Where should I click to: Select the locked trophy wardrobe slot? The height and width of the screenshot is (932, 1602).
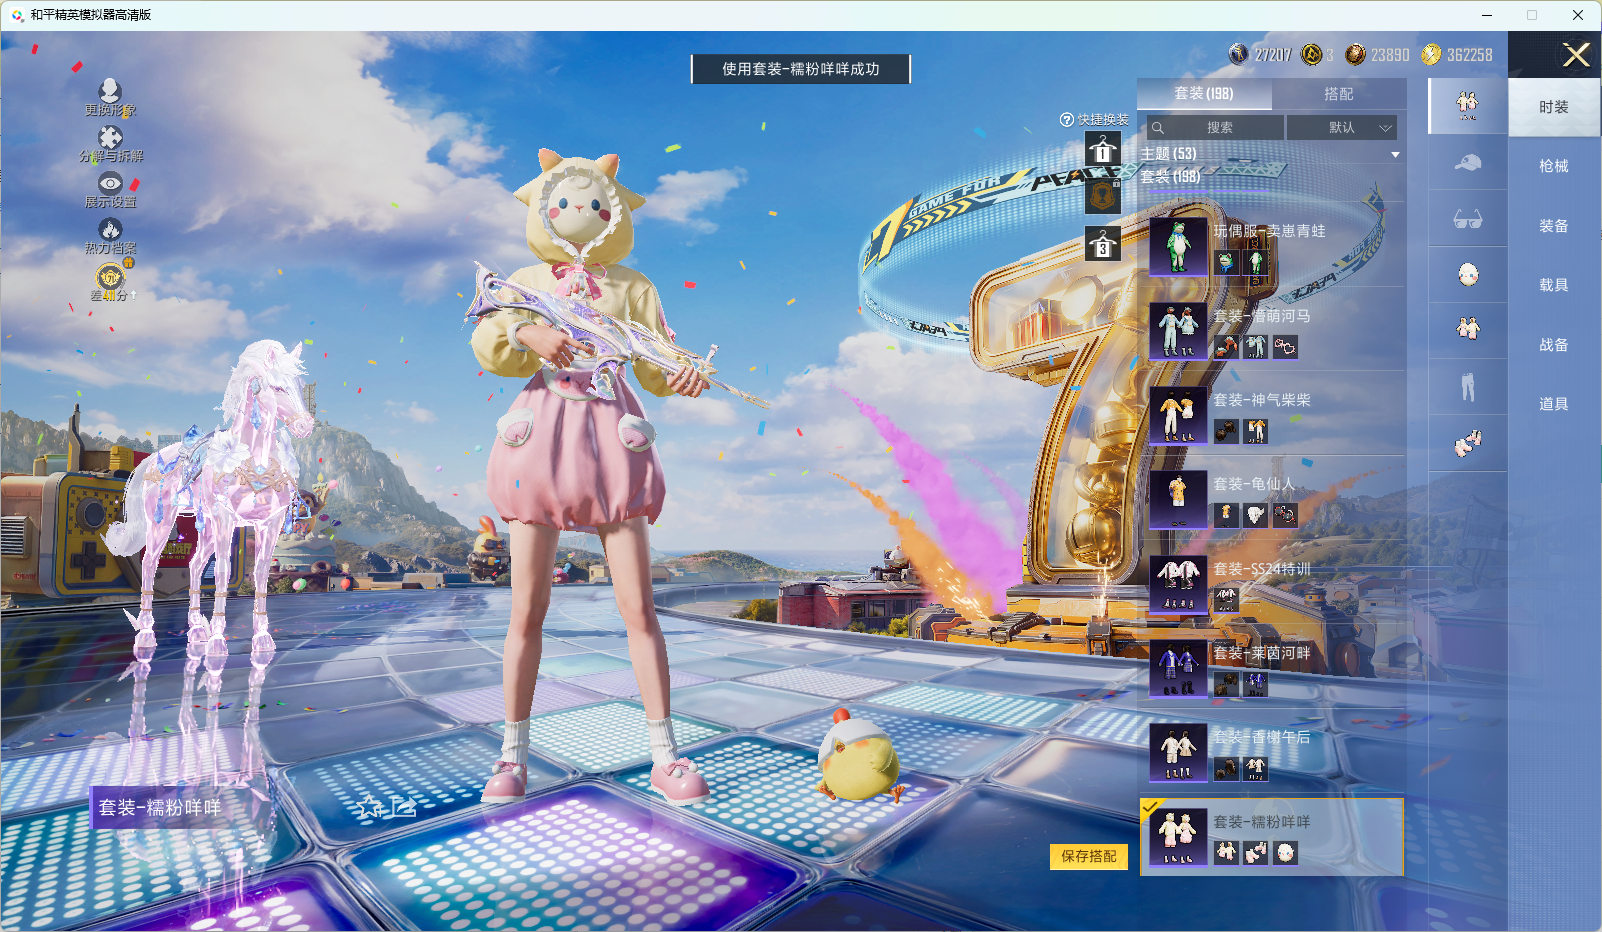point(1103,196)
